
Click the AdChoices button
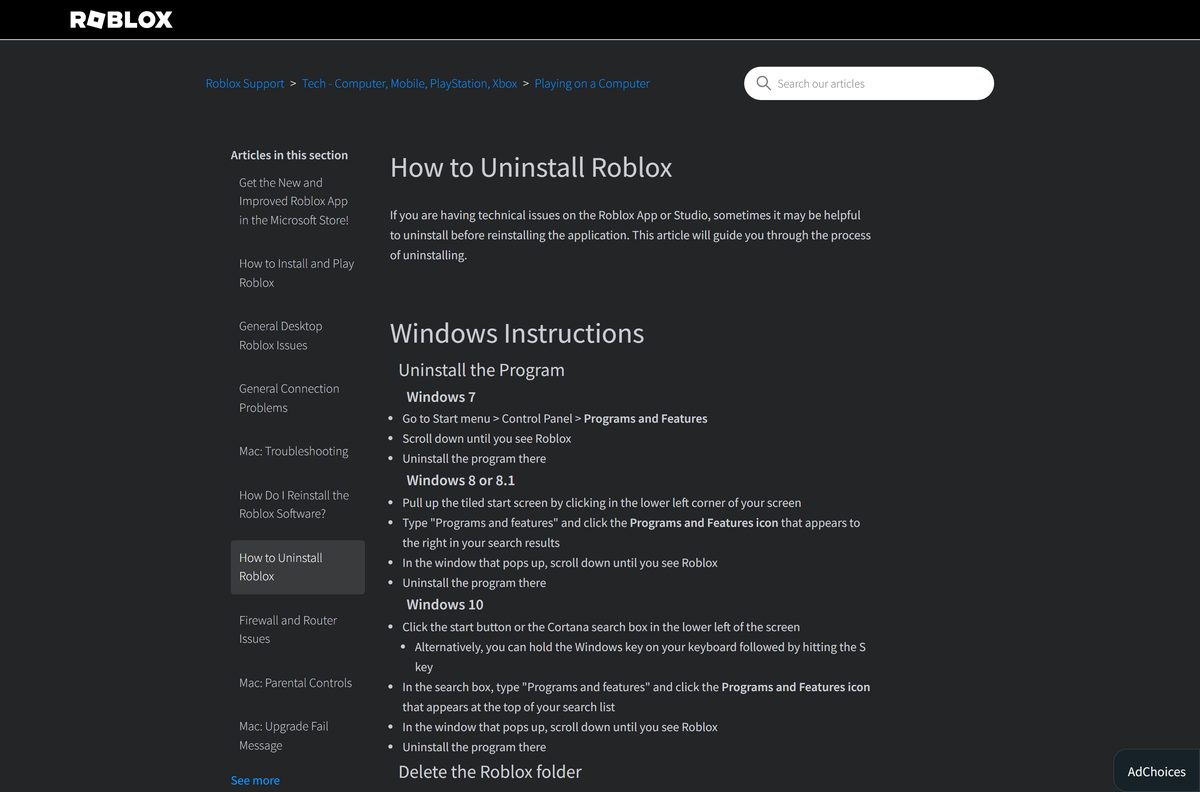click(x=1157, y=771)
